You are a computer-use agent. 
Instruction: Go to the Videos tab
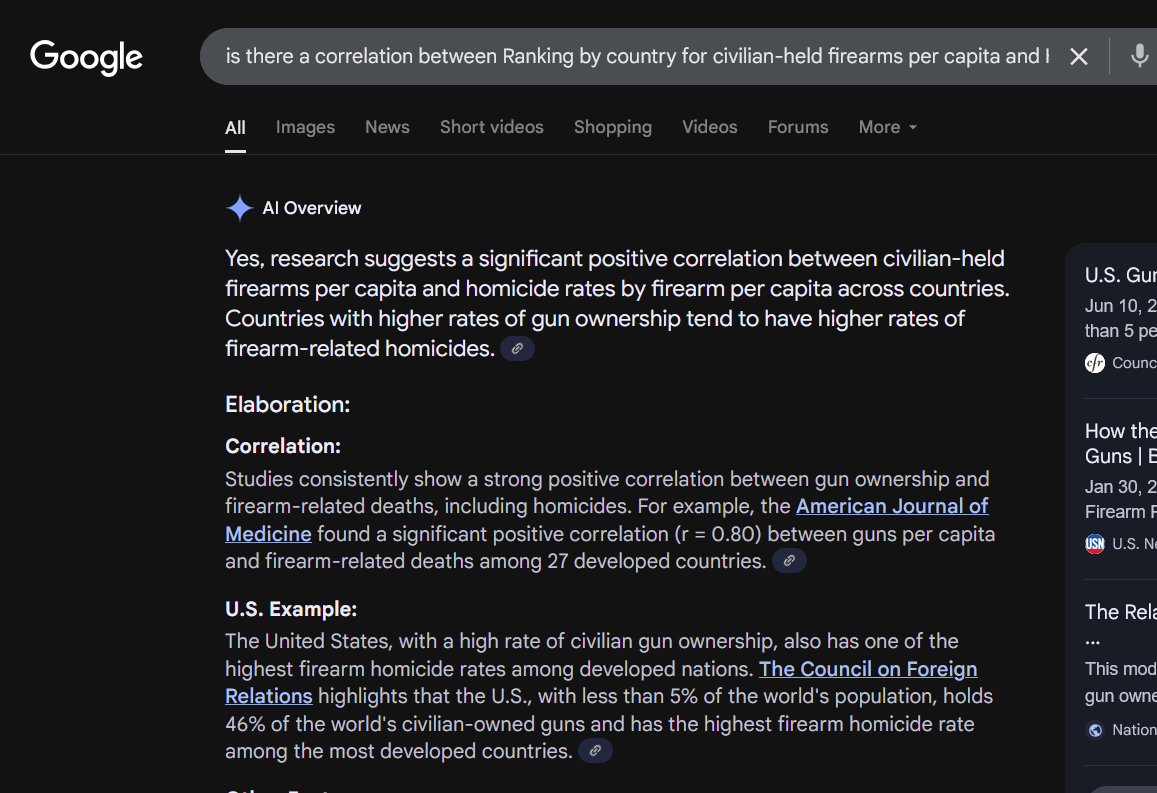pos(710,127)
